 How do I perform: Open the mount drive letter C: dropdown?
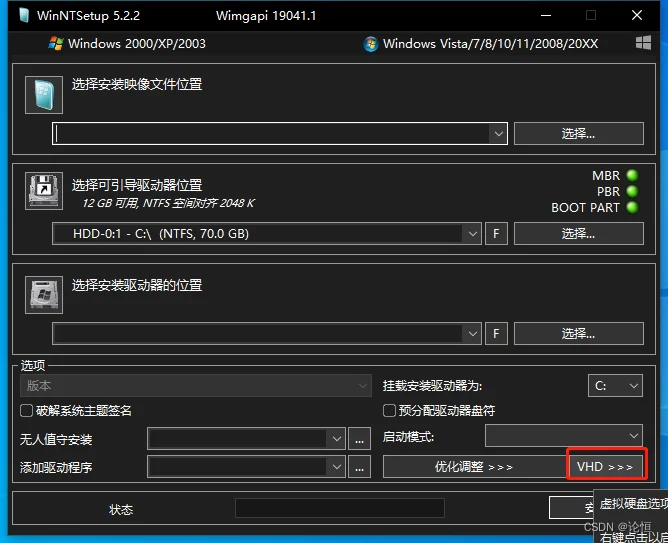click(x=615, y=386)
